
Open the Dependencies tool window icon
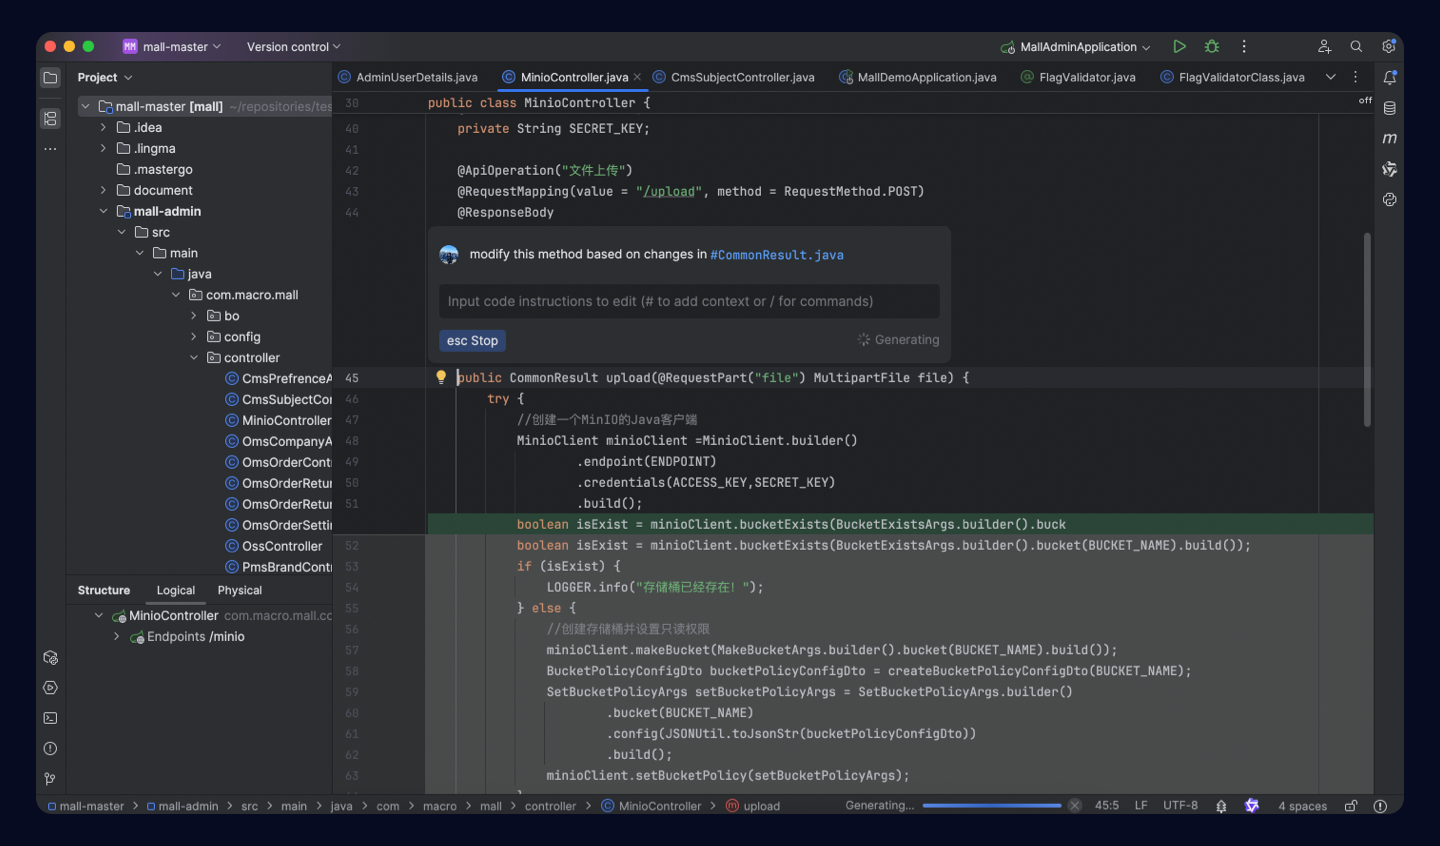[50, 657]
